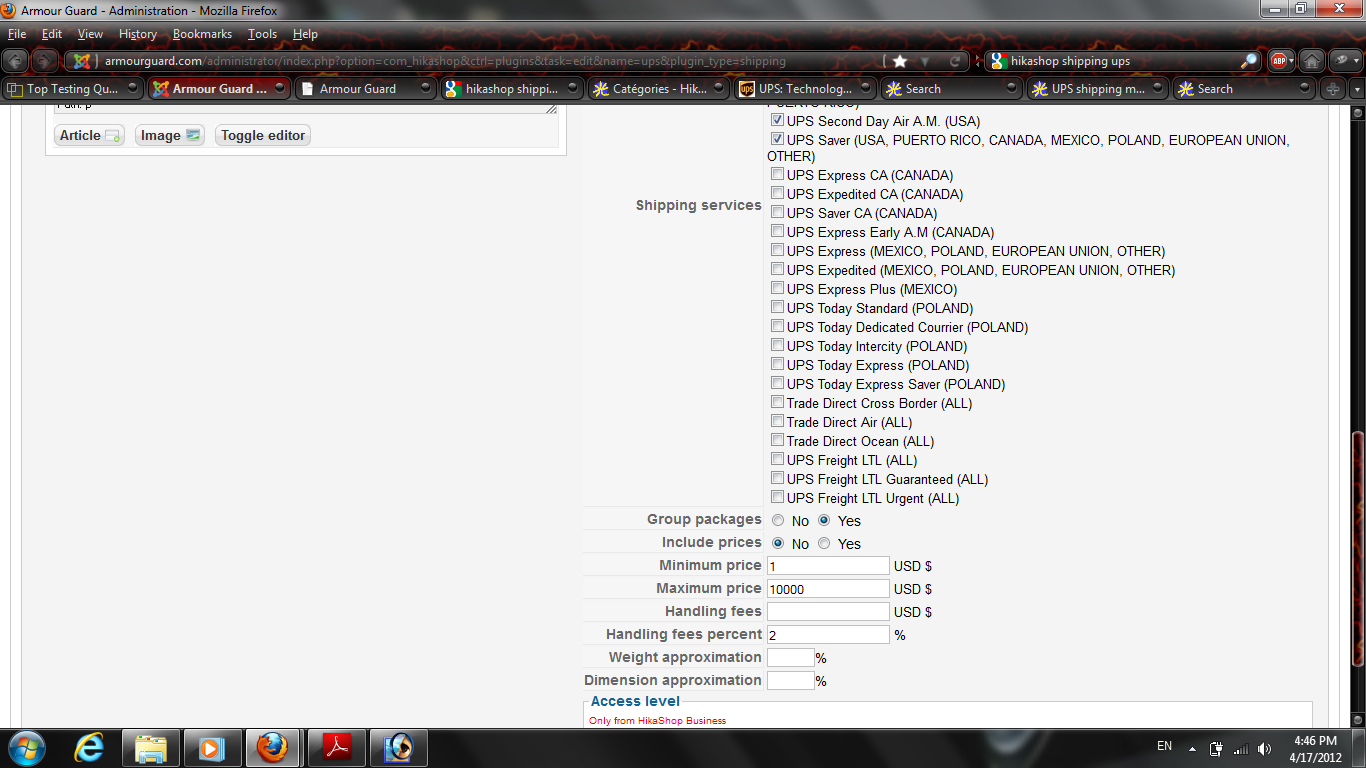Open Windows Explorer folder on taskbar
This screenshot has width=1366, height=768.
[151, 747]
